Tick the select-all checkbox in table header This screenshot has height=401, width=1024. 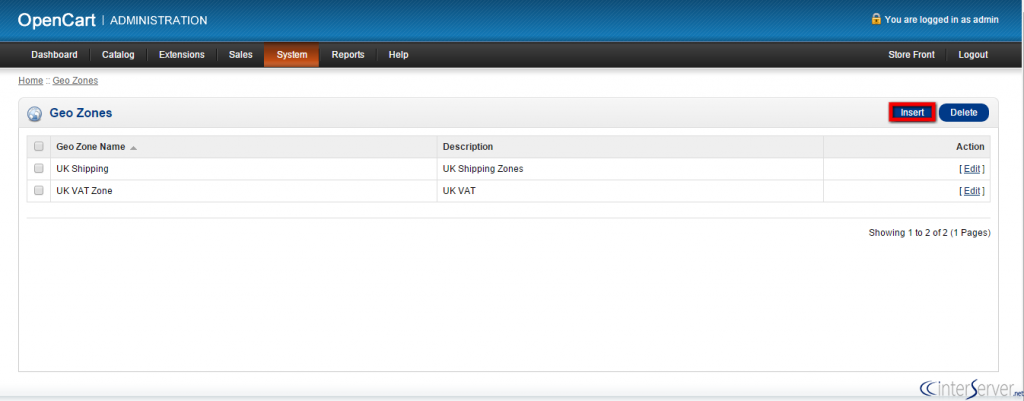tap(39, 146)
